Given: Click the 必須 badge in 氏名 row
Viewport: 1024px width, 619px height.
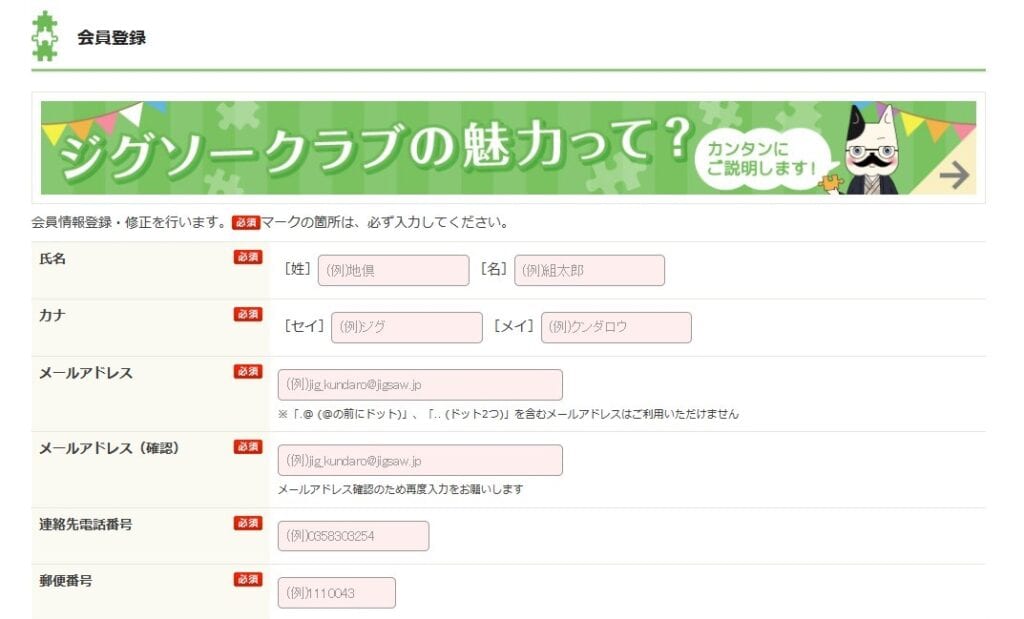Looking at the screenshot, I should [x=248, y=257].
